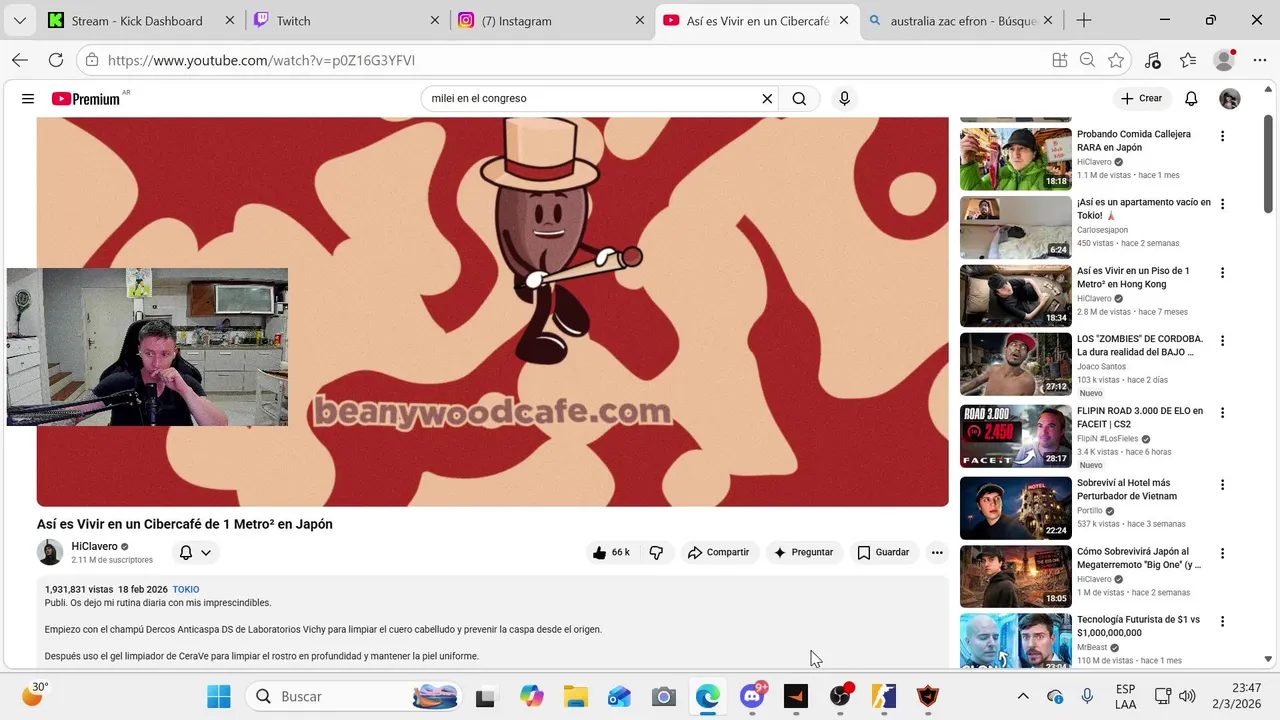The height and width of the screenshot is (720, 1280).
Task: Open Camera app in taskbar
Action: tap(664, 696)
